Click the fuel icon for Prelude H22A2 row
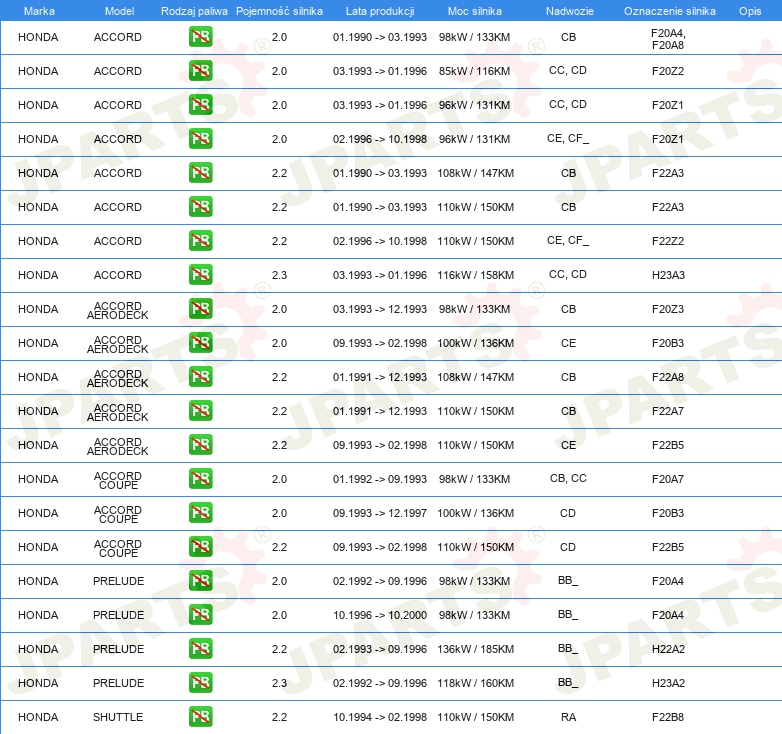Image resolution: width=782 pixels, height=734 pixels. coord(200,649)
